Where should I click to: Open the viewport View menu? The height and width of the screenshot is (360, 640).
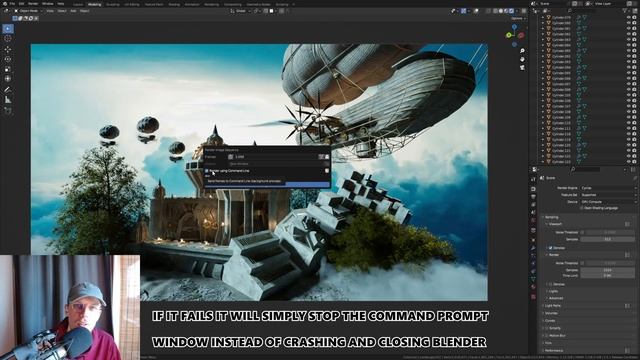pyautogui.click(x=50, y=11)
